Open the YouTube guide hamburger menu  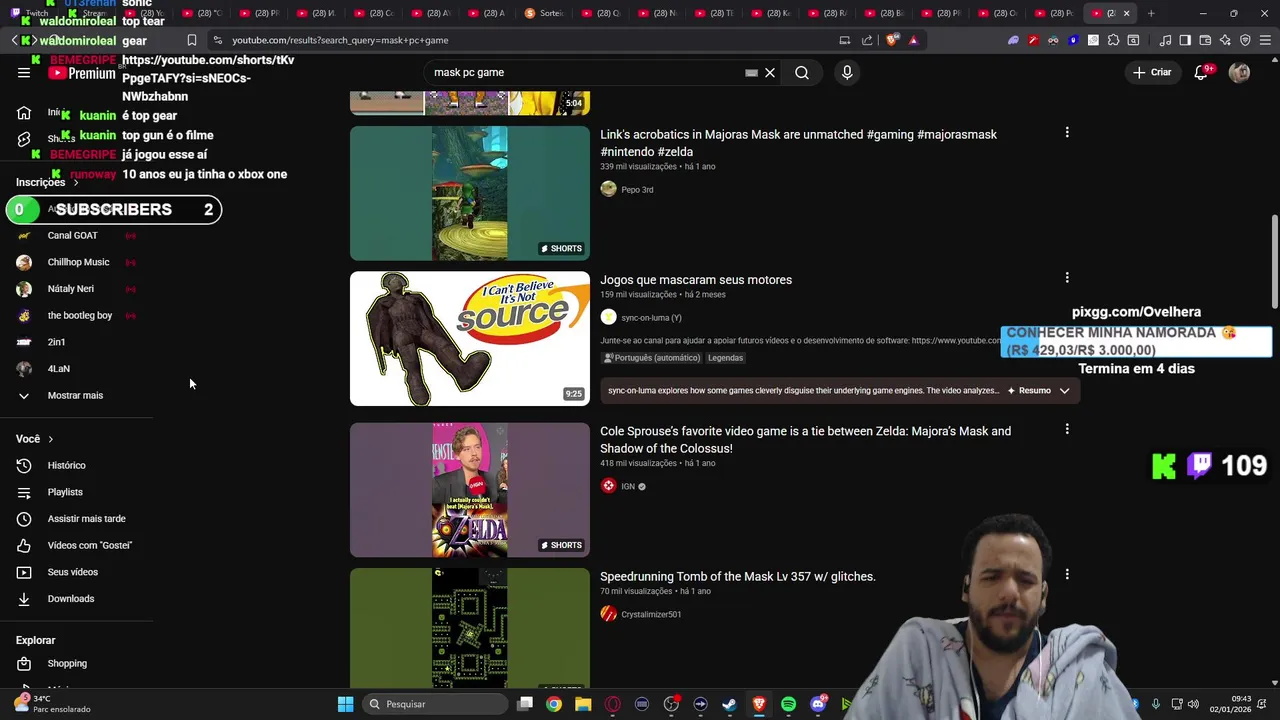24,72
